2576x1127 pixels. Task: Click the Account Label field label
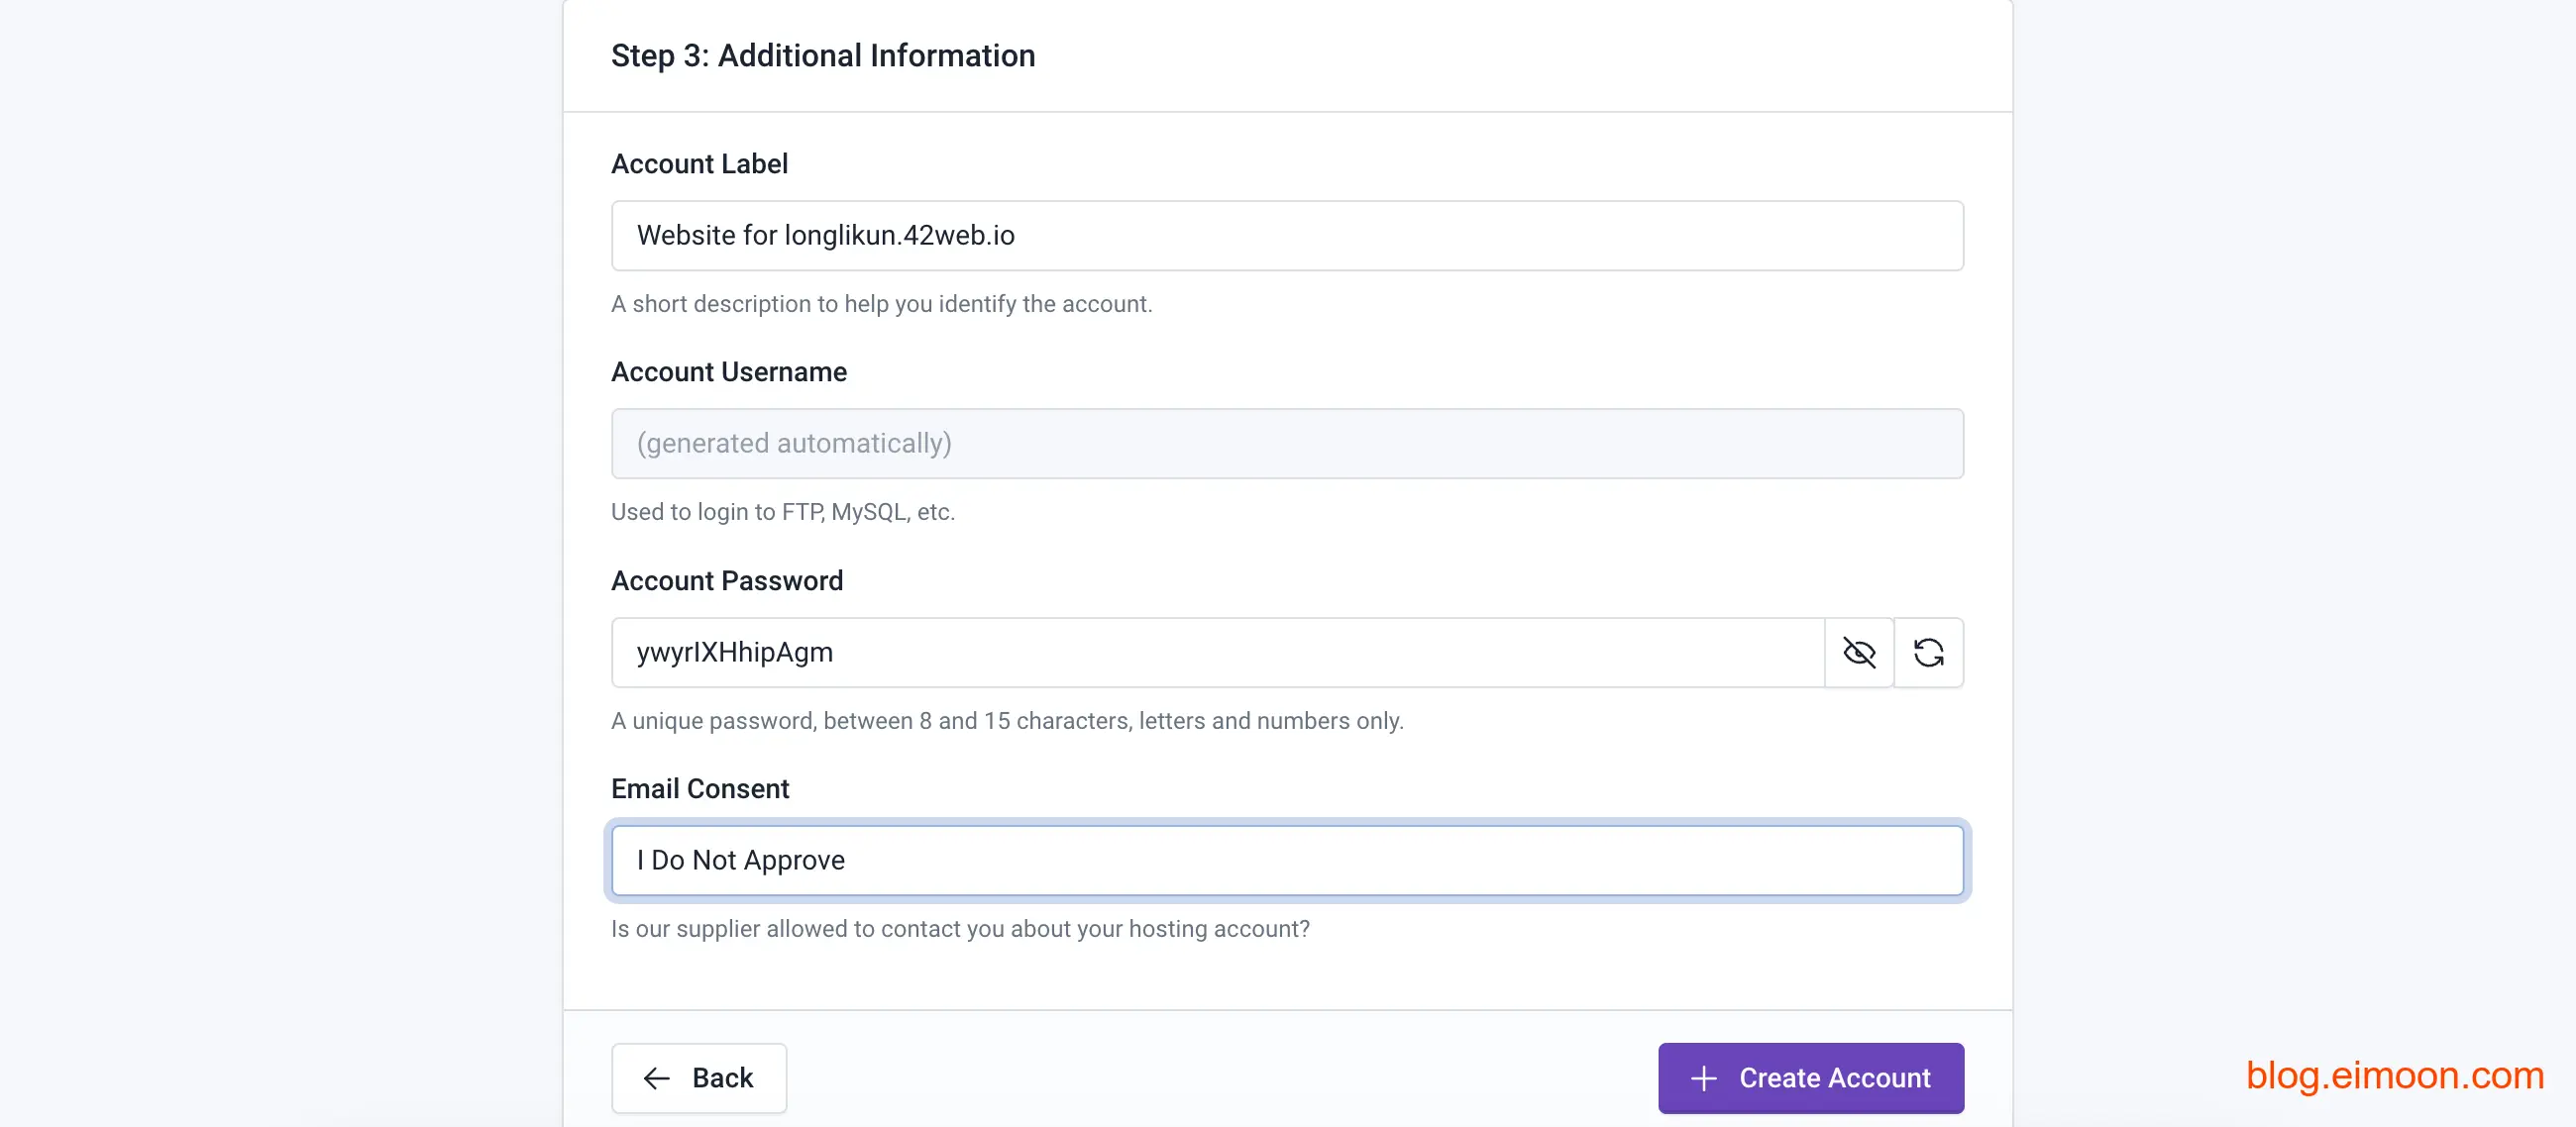(699, 164)
